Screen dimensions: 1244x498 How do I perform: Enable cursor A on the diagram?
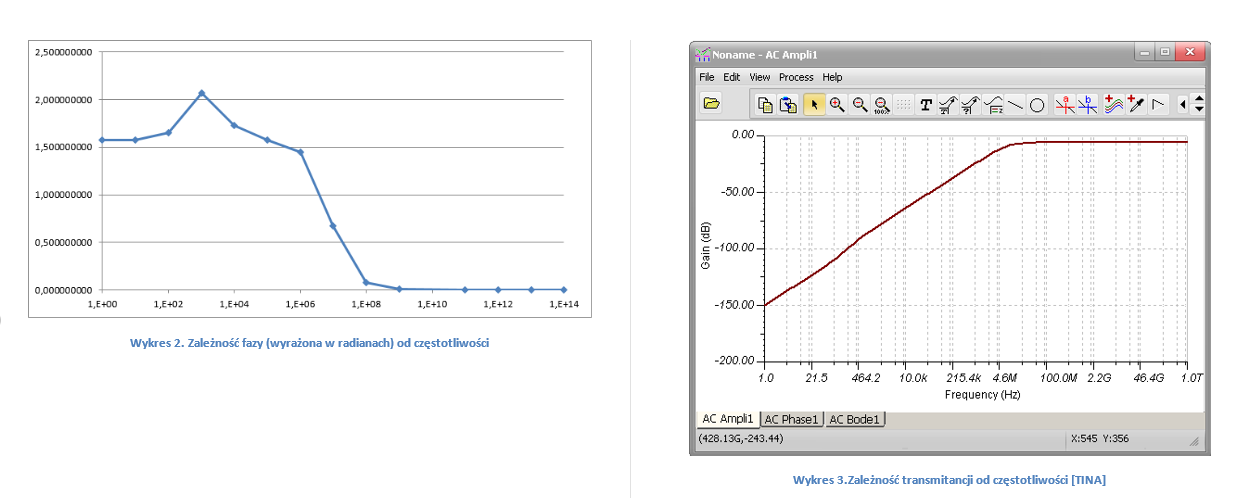pyautogui.click(x=1066, y=103)
